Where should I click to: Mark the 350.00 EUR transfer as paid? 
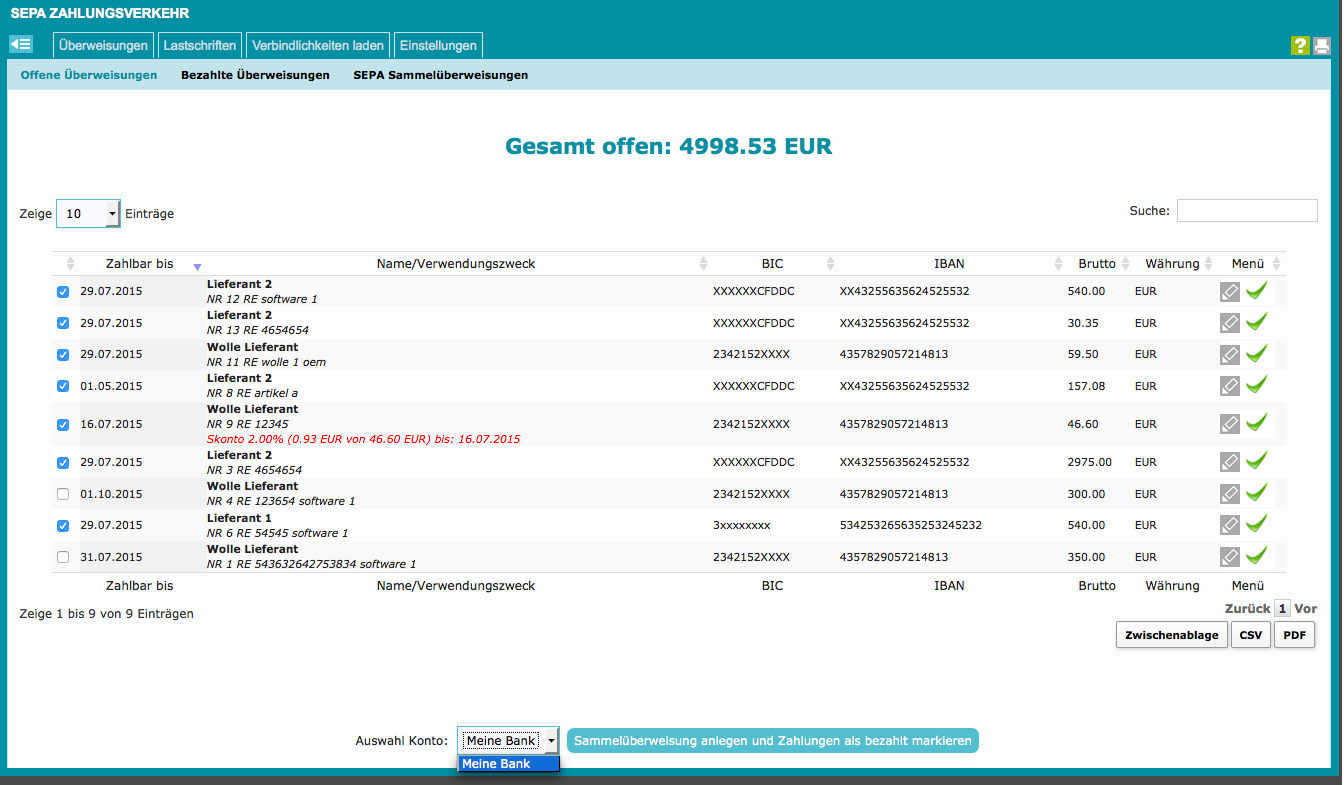tap(1257, 557)
